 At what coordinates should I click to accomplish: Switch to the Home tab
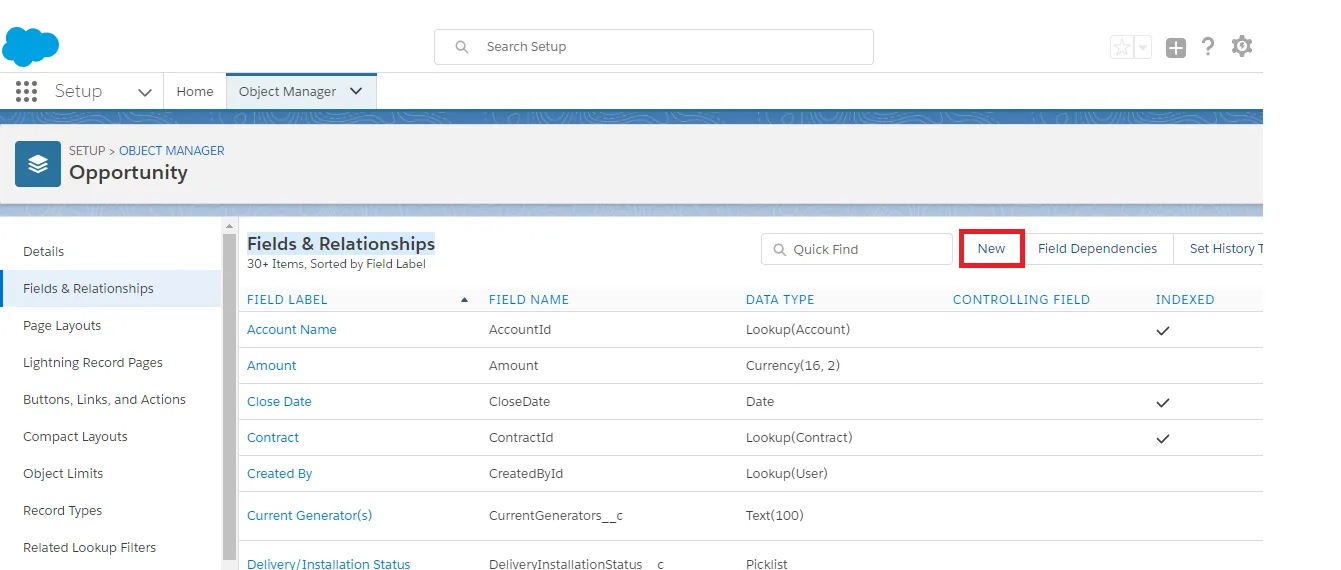[195, 91]
